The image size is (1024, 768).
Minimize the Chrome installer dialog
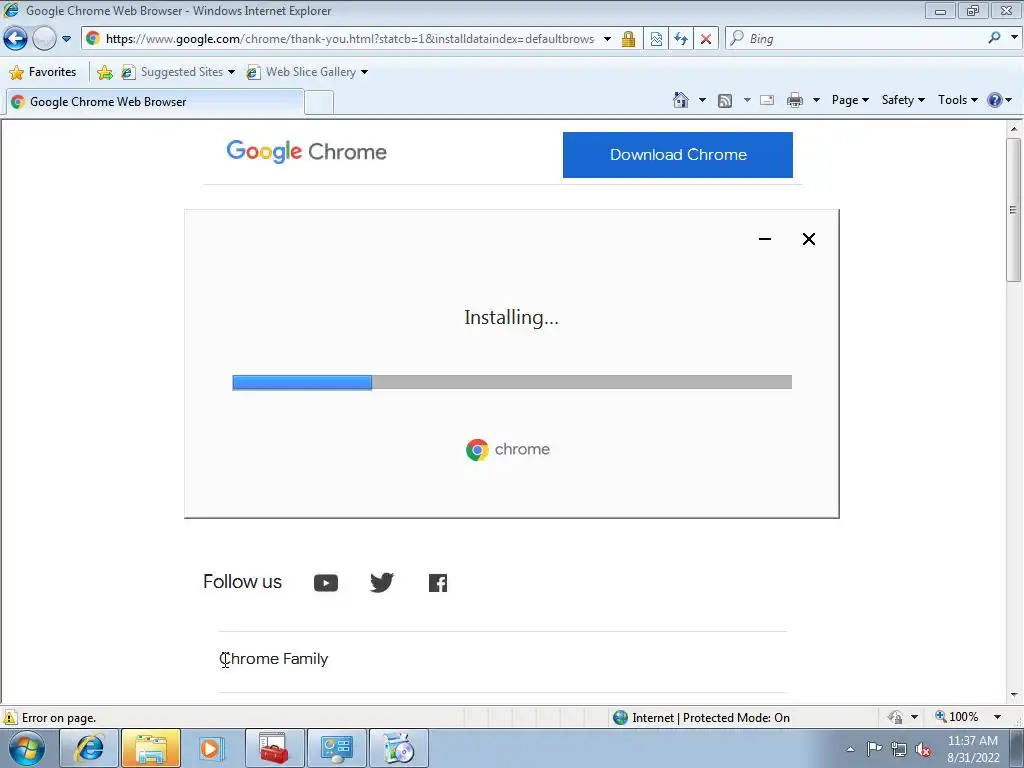pyautogui.click(x=765, y=239)
